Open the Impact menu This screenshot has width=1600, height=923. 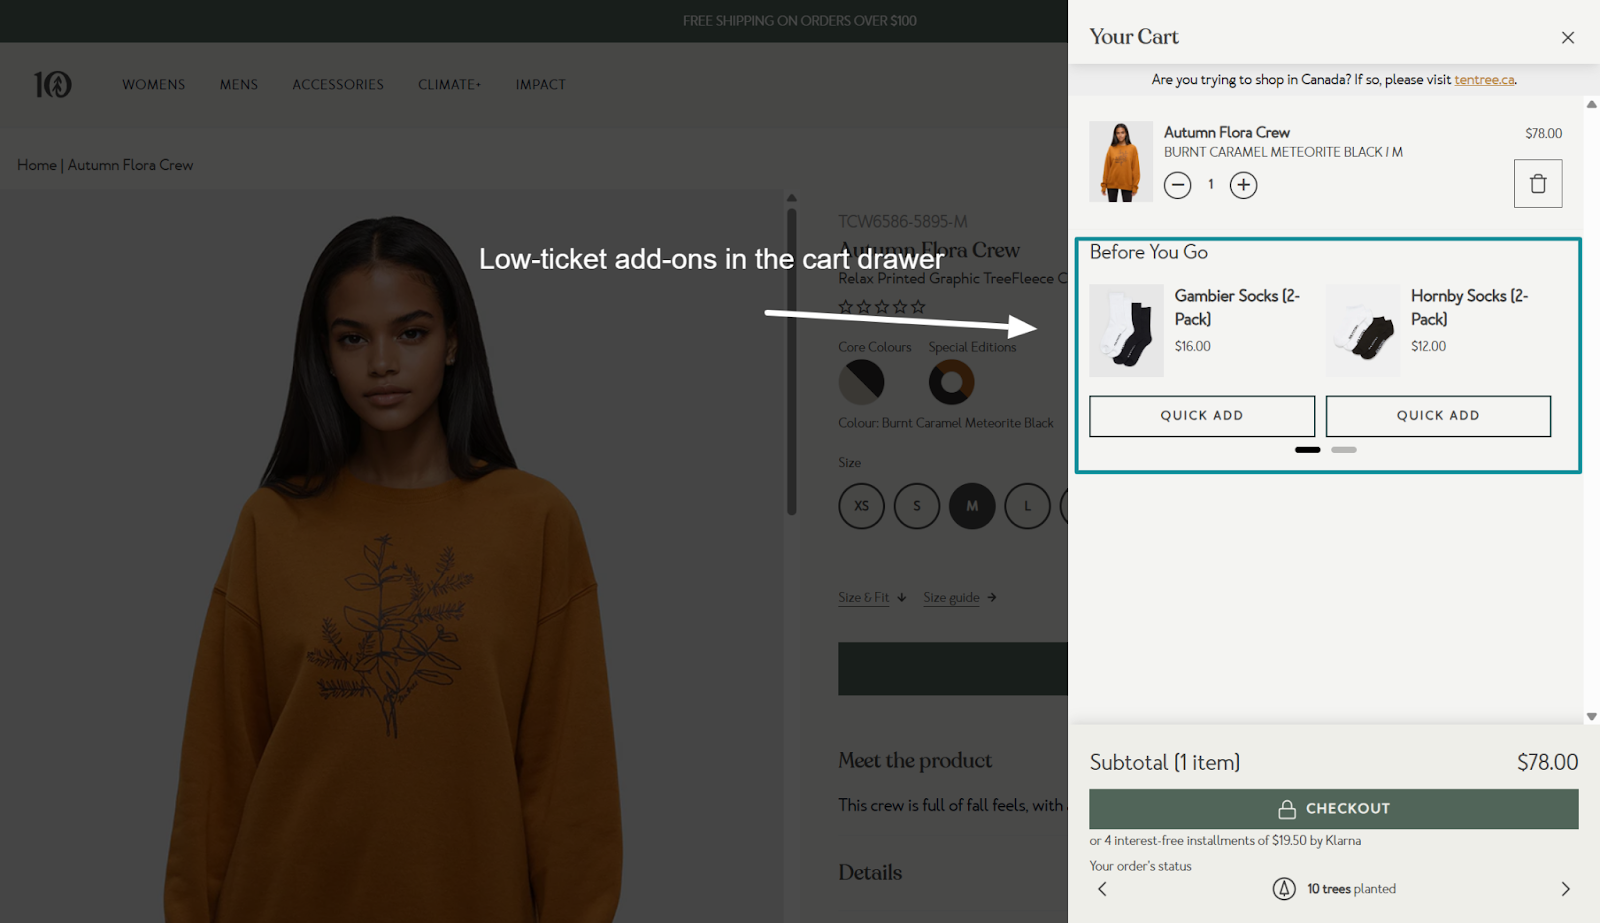coord(541,85)
